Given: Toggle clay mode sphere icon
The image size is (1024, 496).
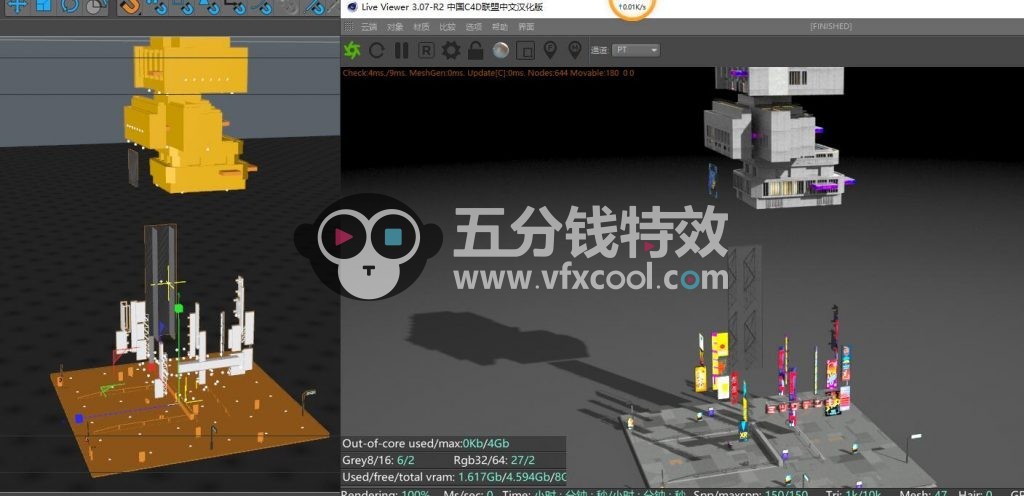Looking at the screenshot, I should click(x=501, y=50).
